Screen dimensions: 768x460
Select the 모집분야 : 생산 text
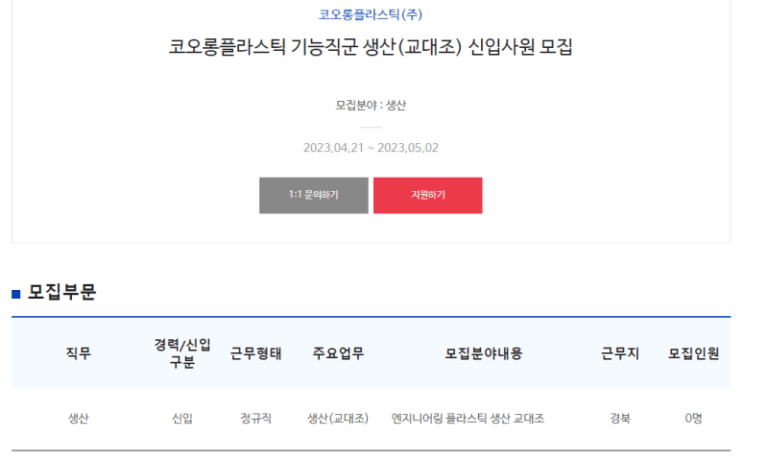[371, 105]
